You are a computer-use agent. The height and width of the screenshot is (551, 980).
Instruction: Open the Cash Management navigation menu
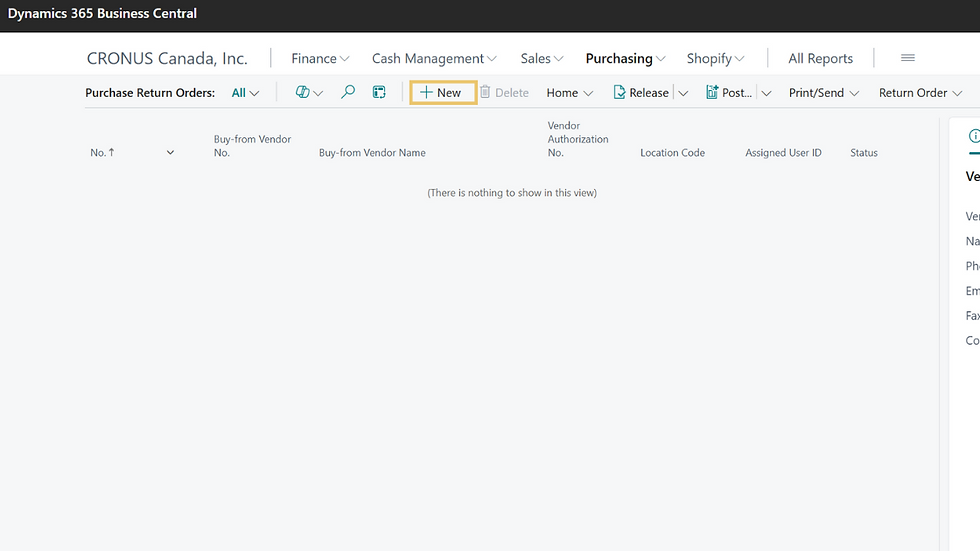click(x=434, y=58)
